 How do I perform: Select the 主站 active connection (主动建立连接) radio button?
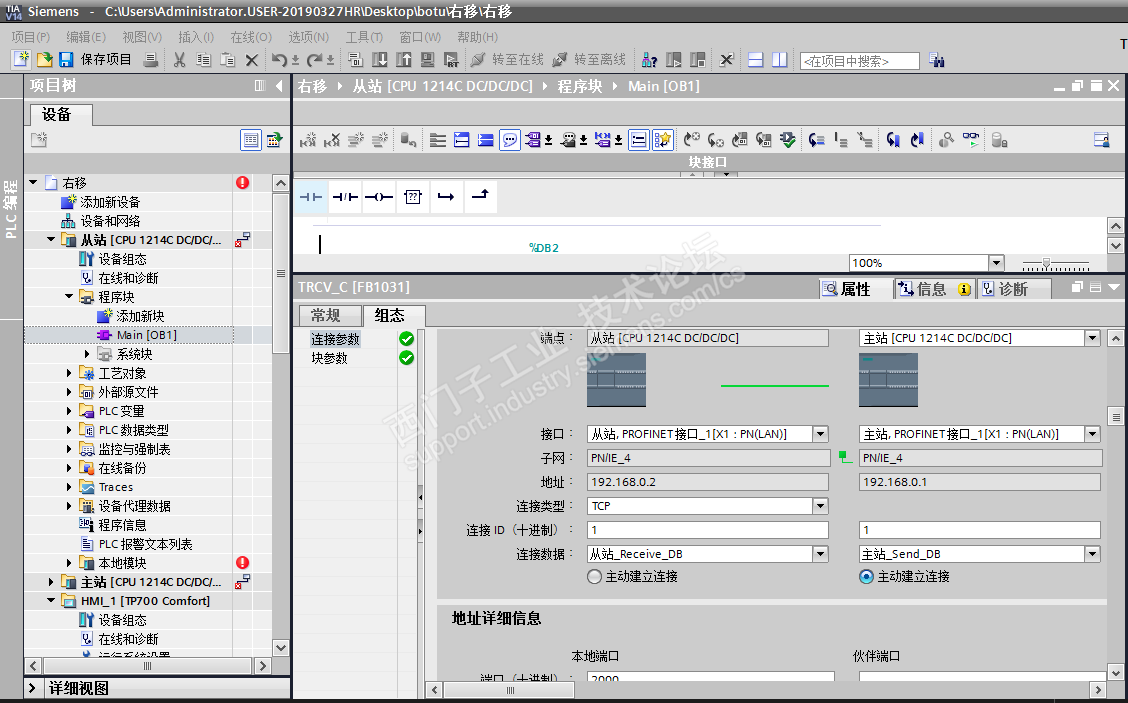coord(867,577)
